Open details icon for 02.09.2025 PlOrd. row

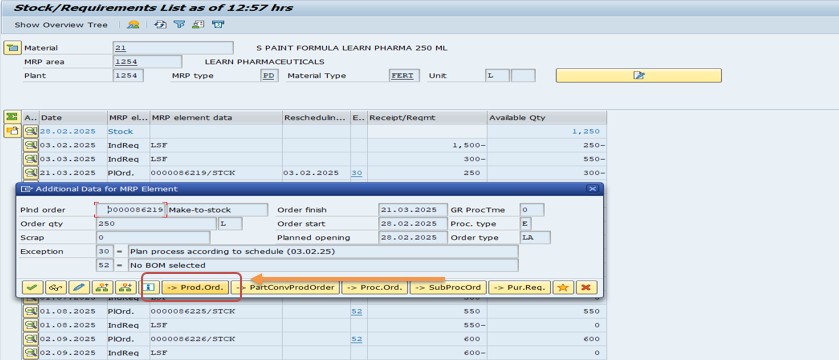[x=30, y=339]
